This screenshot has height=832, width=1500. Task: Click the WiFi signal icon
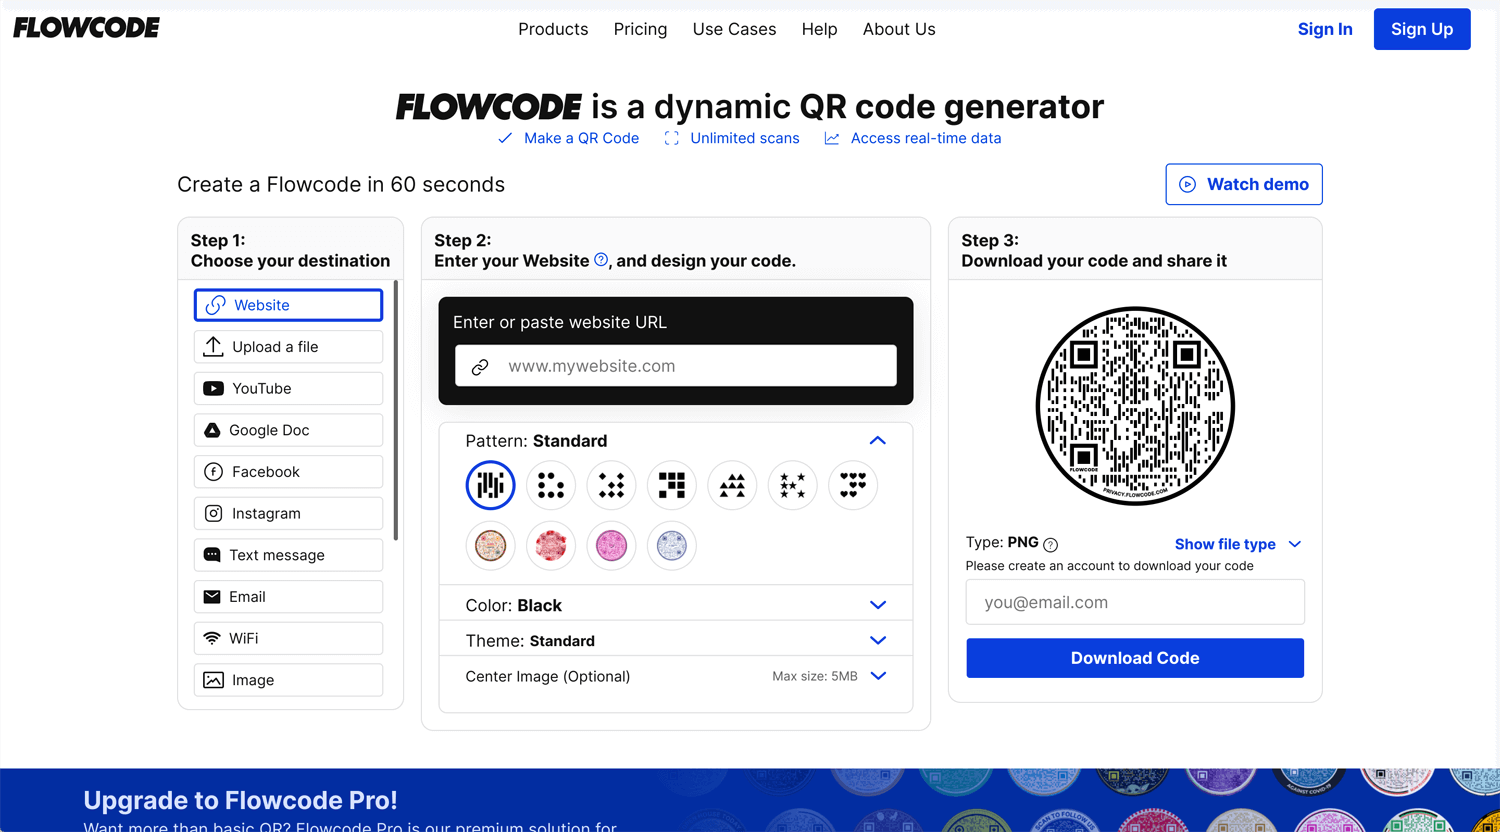(x=212, y=638)
